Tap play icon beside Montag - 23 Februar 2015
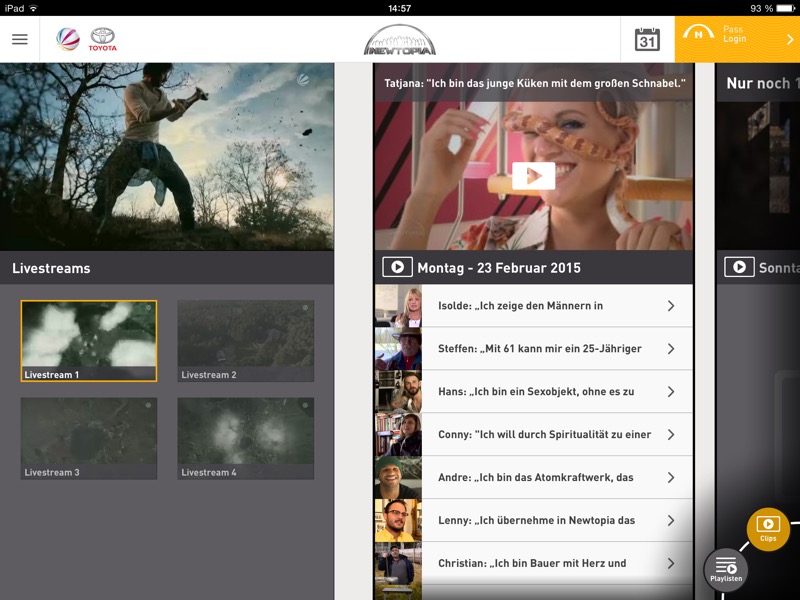Image resolution: width=800 pixels, height=600 pixels. pos(397,267)
